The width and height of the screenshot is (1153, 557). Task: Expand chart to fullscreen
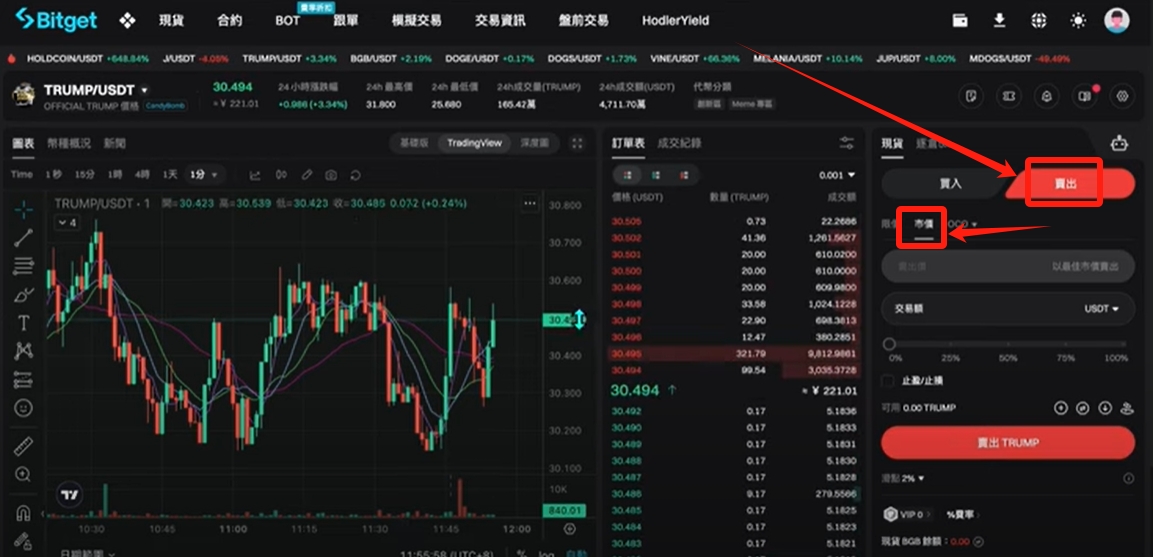tap(577, 143)
